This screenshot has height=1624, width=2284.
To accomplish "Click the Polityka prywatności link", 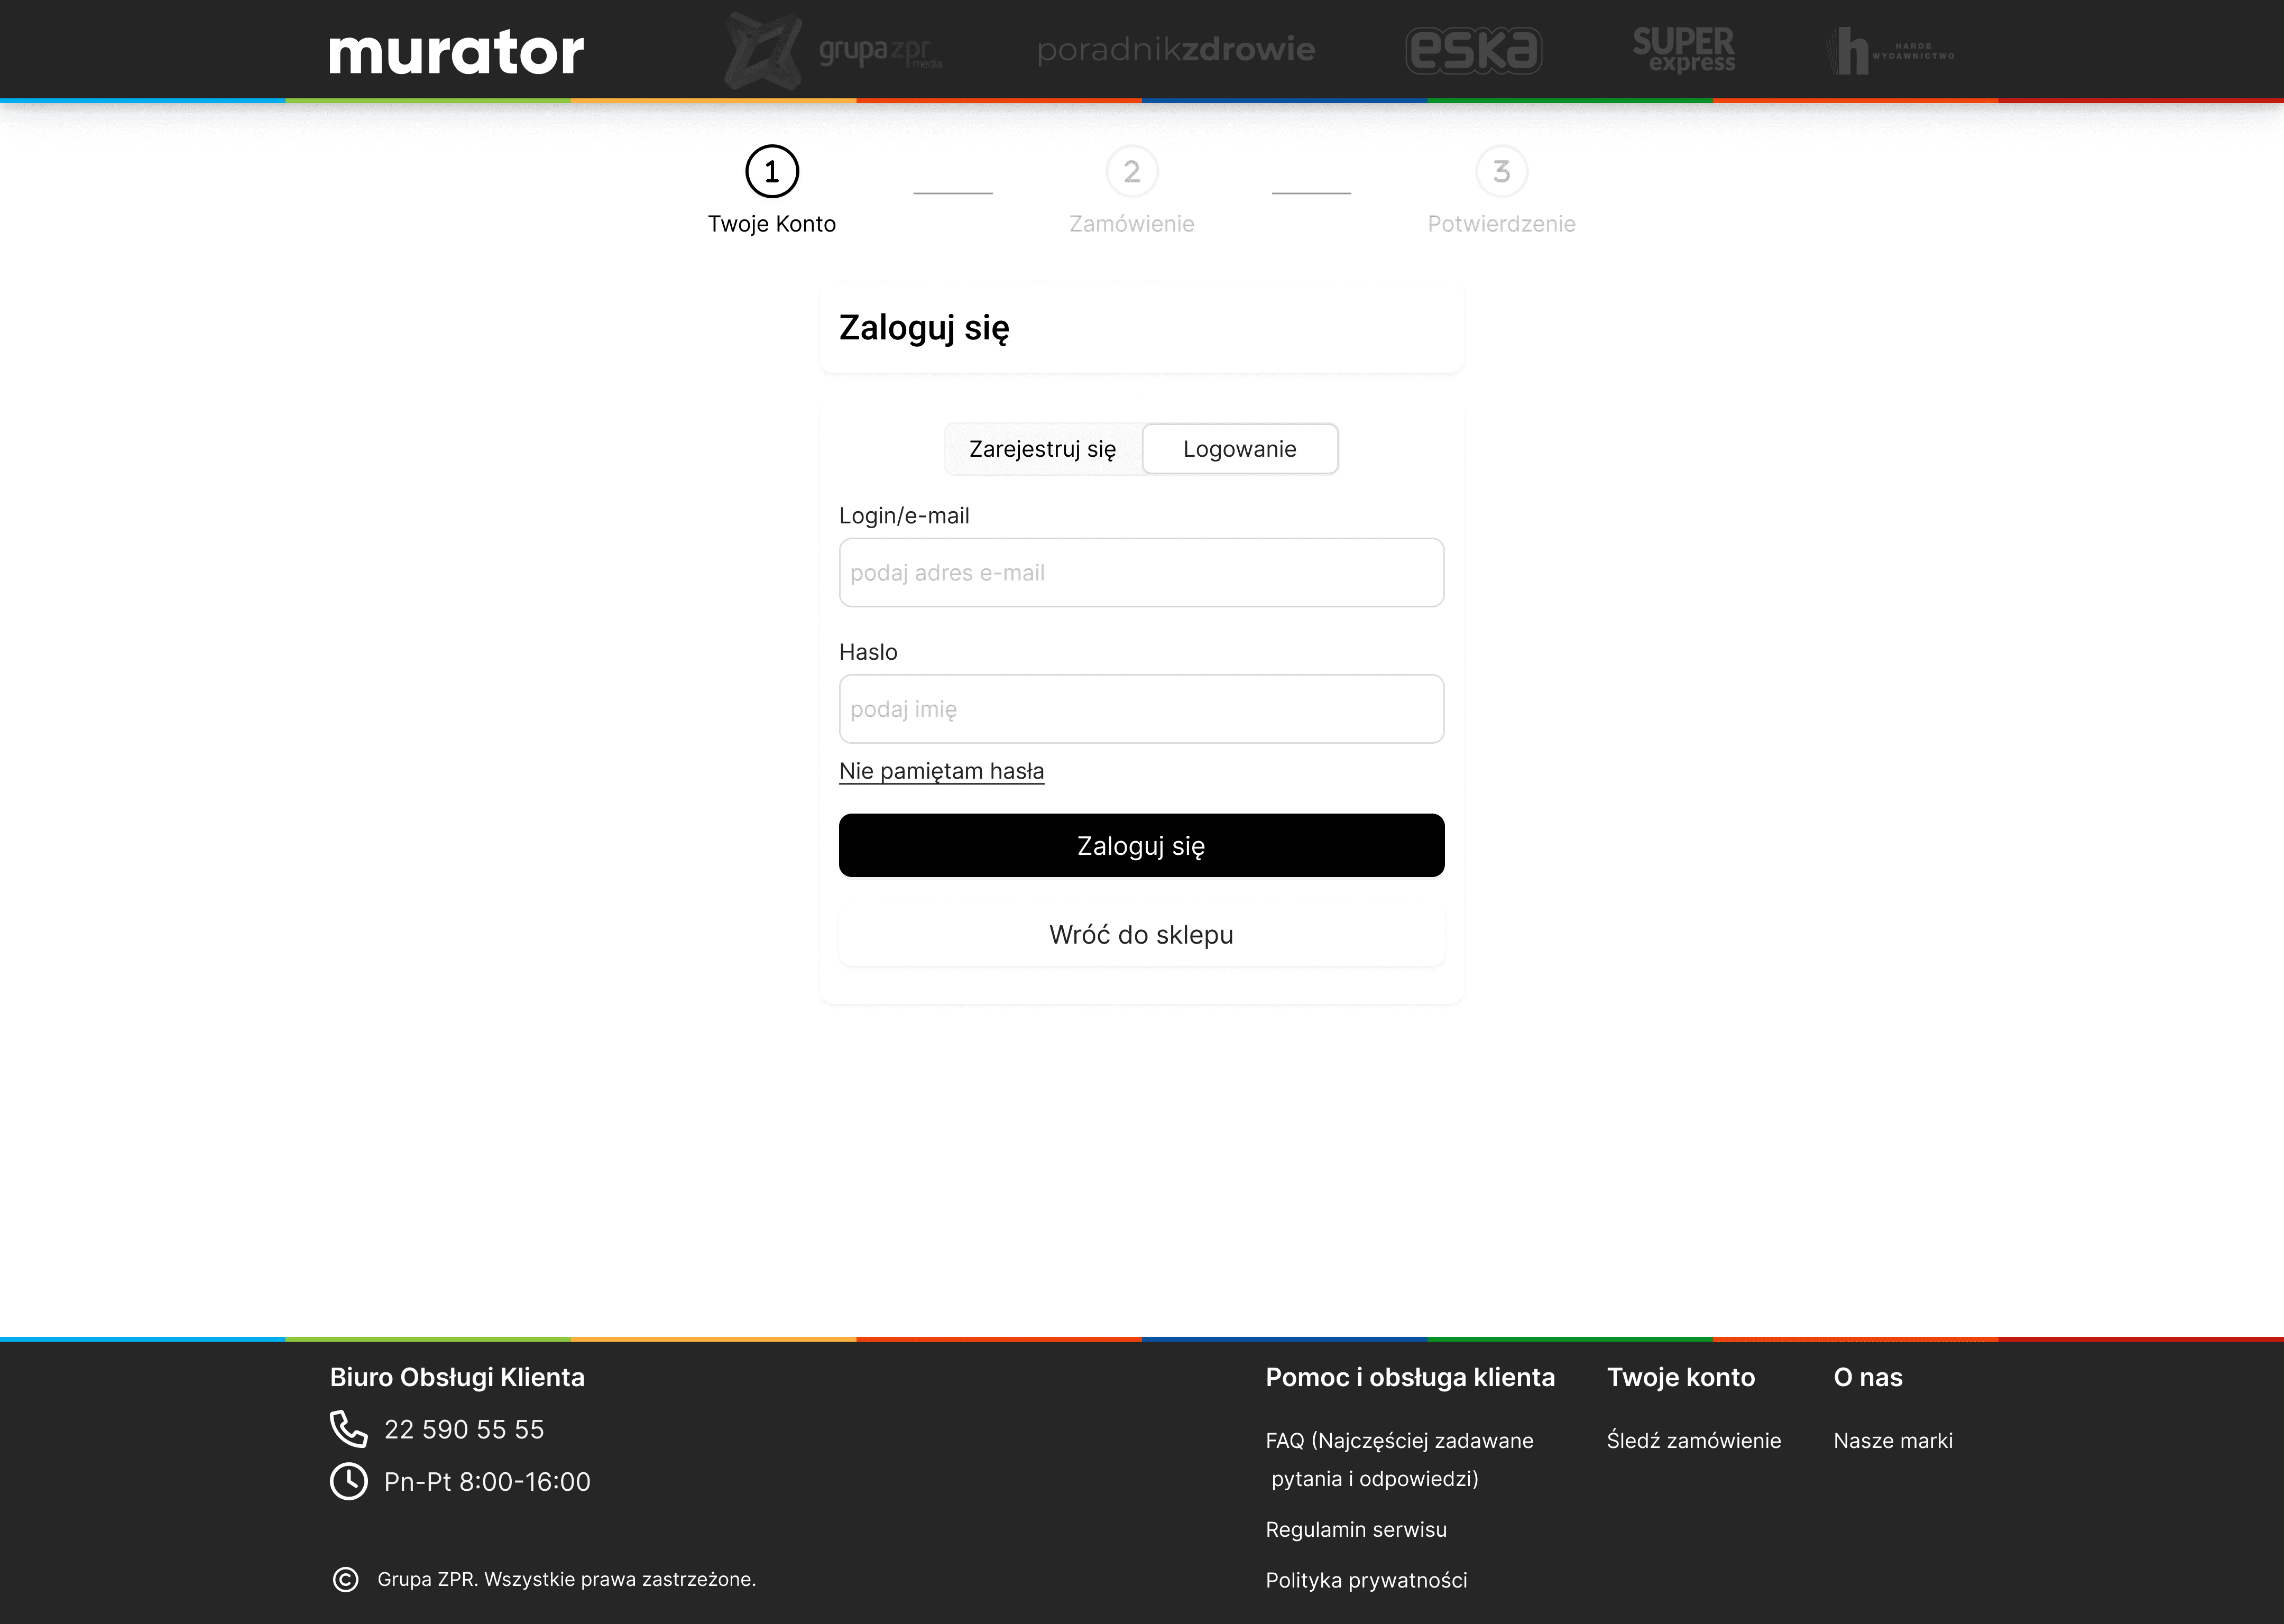I will (1366, 1580).
